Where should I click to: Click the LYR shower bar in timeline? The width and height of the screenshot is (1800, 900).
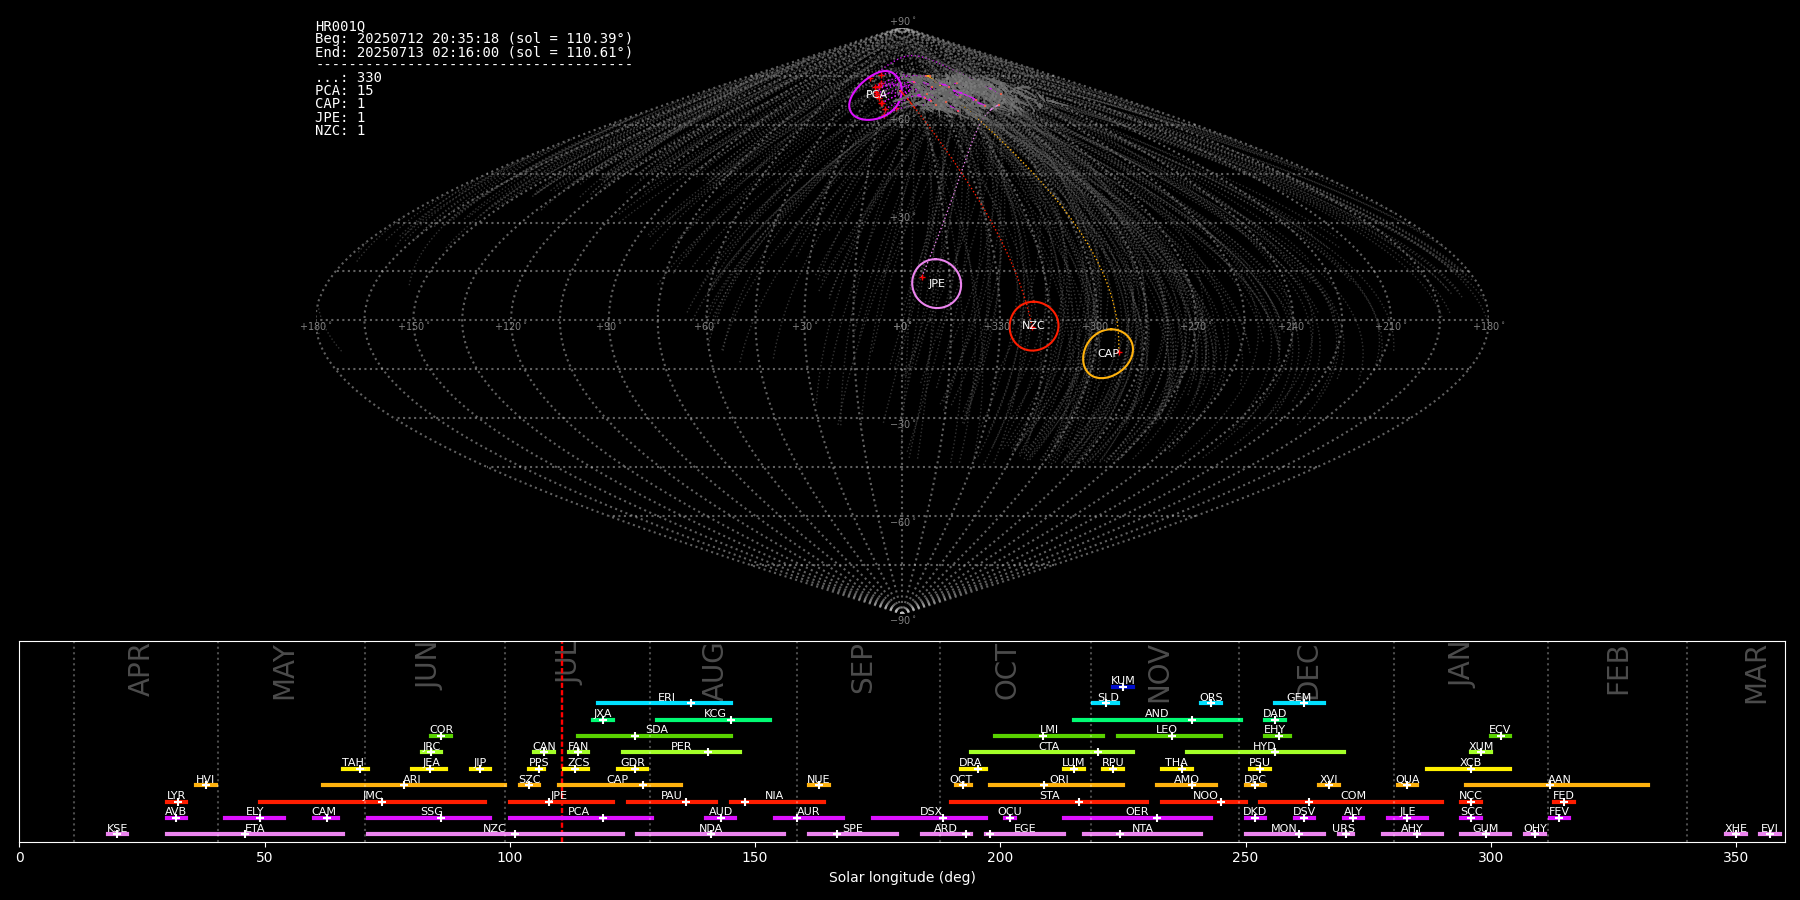click(176, 802)
